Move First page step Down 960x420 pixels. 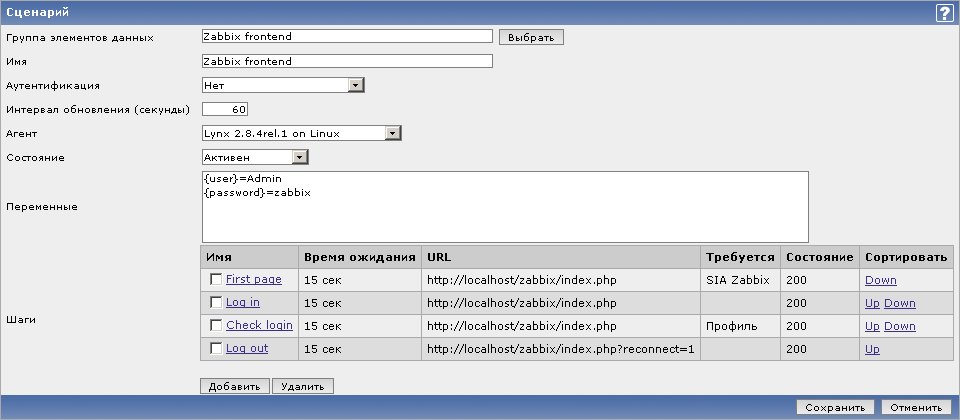[880, 280]
